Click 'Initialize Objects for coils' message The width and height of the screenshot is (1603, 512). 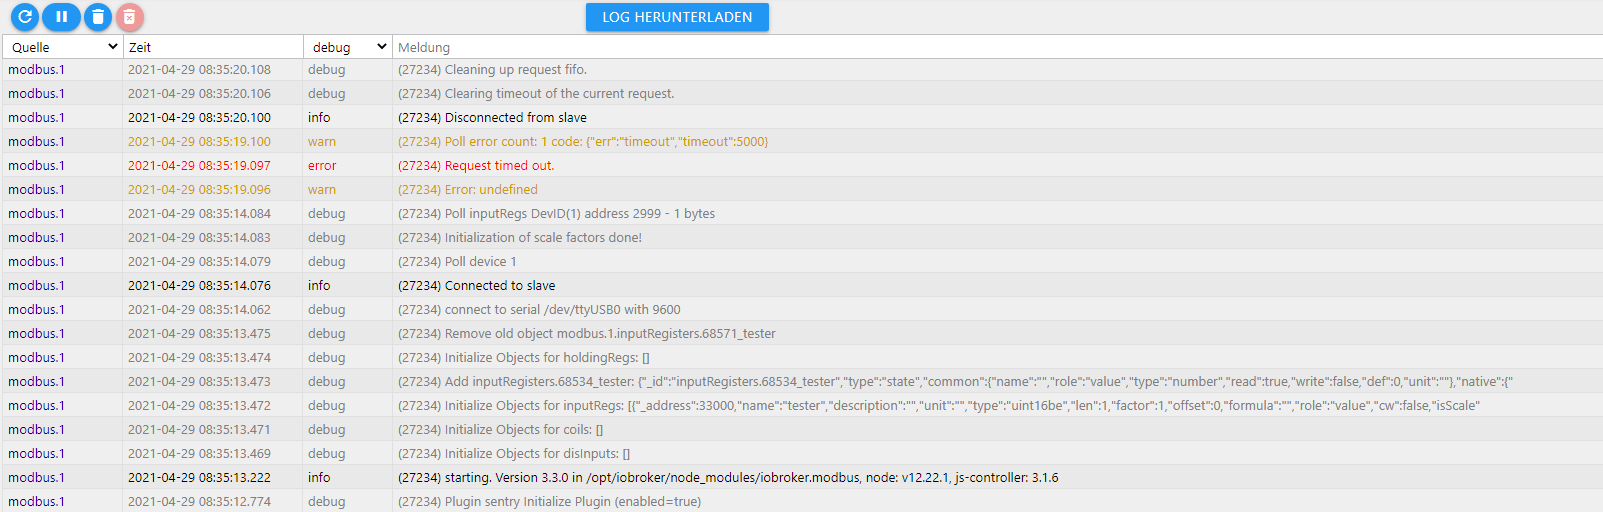[500, 429]
